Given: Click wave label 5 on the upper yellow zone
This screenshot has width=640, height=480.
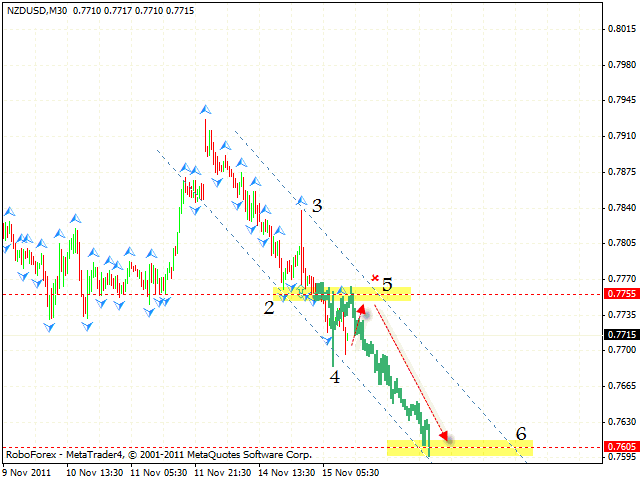Looking at the screenshot, I should 387,284.
